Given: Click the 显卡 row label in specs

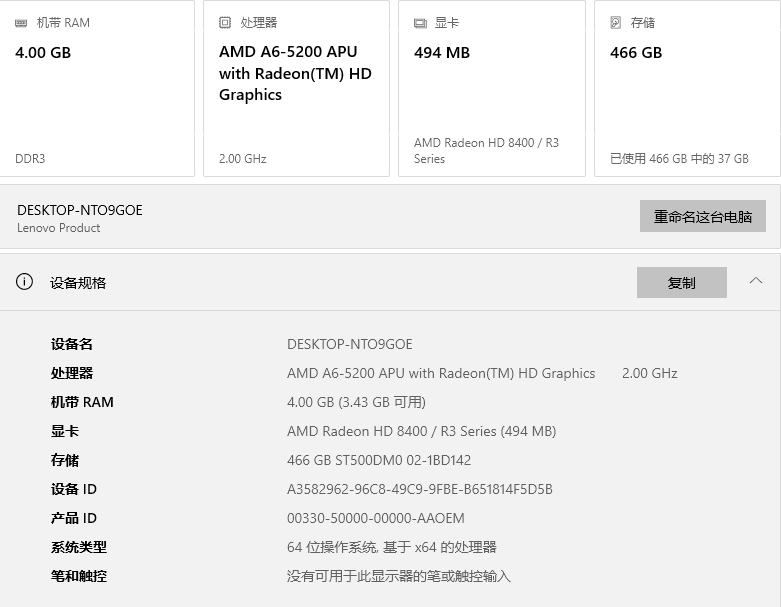Looking at the screenshot, I should point(65,431).
